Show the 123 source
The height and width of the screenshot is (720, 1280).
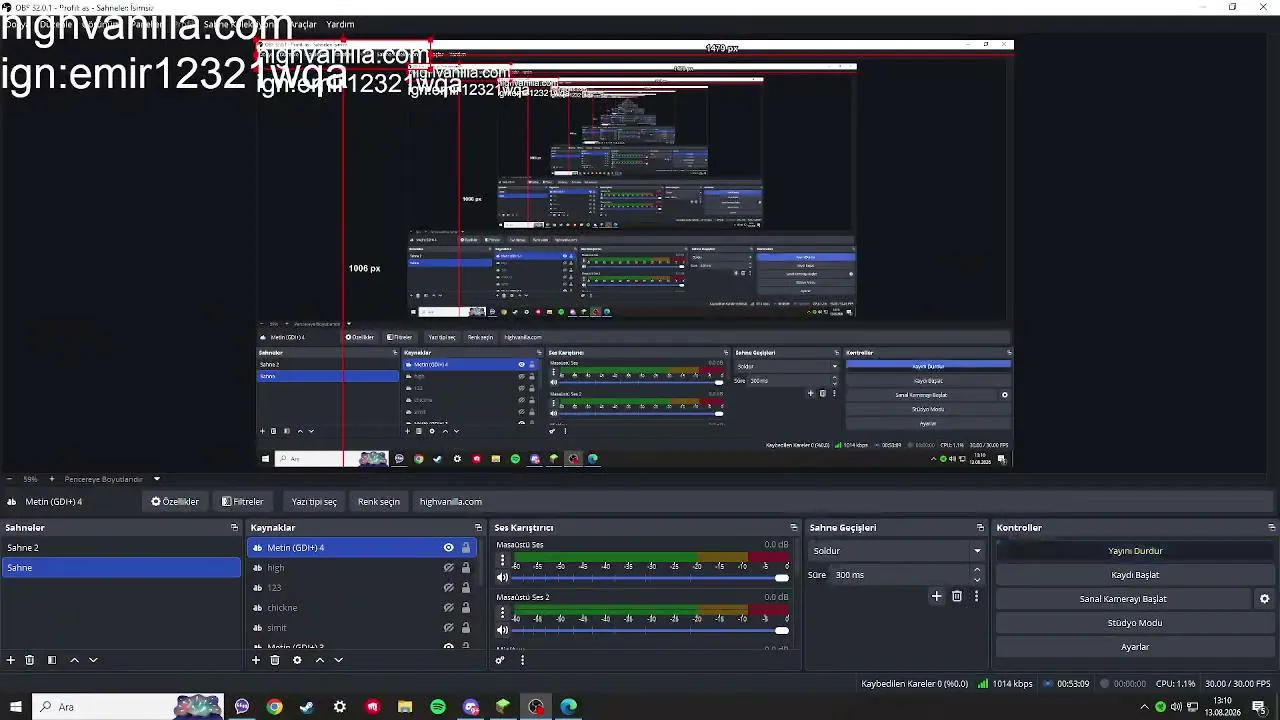pyautogui.click(x=448, y=588)
